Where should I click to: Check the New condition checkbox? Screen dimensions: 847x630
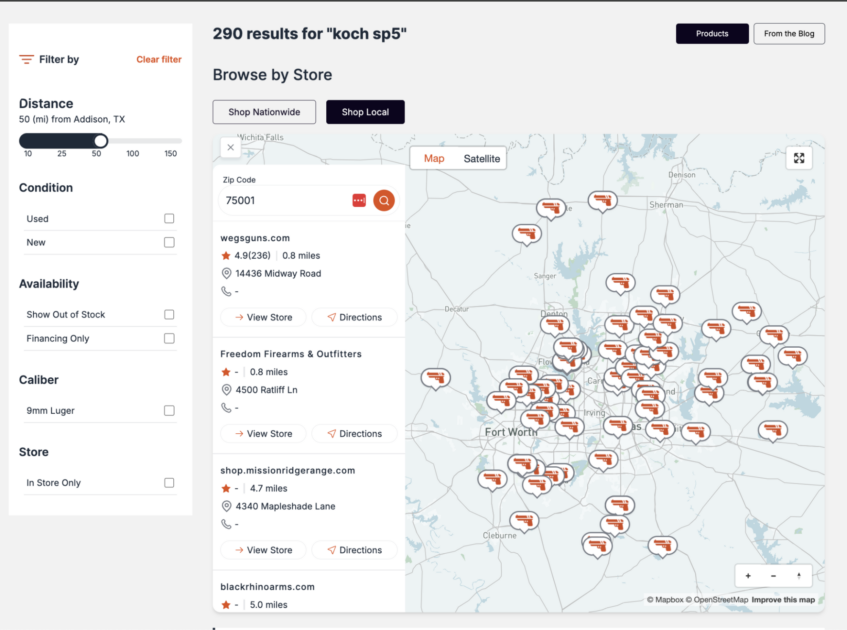(x=169, y=242)
